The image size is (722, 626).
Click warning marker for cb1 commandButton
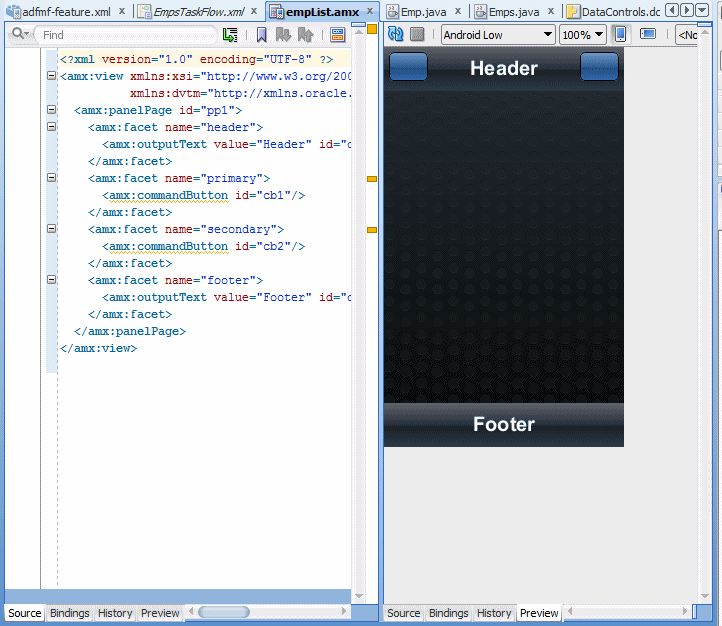(x=372, y=179)
